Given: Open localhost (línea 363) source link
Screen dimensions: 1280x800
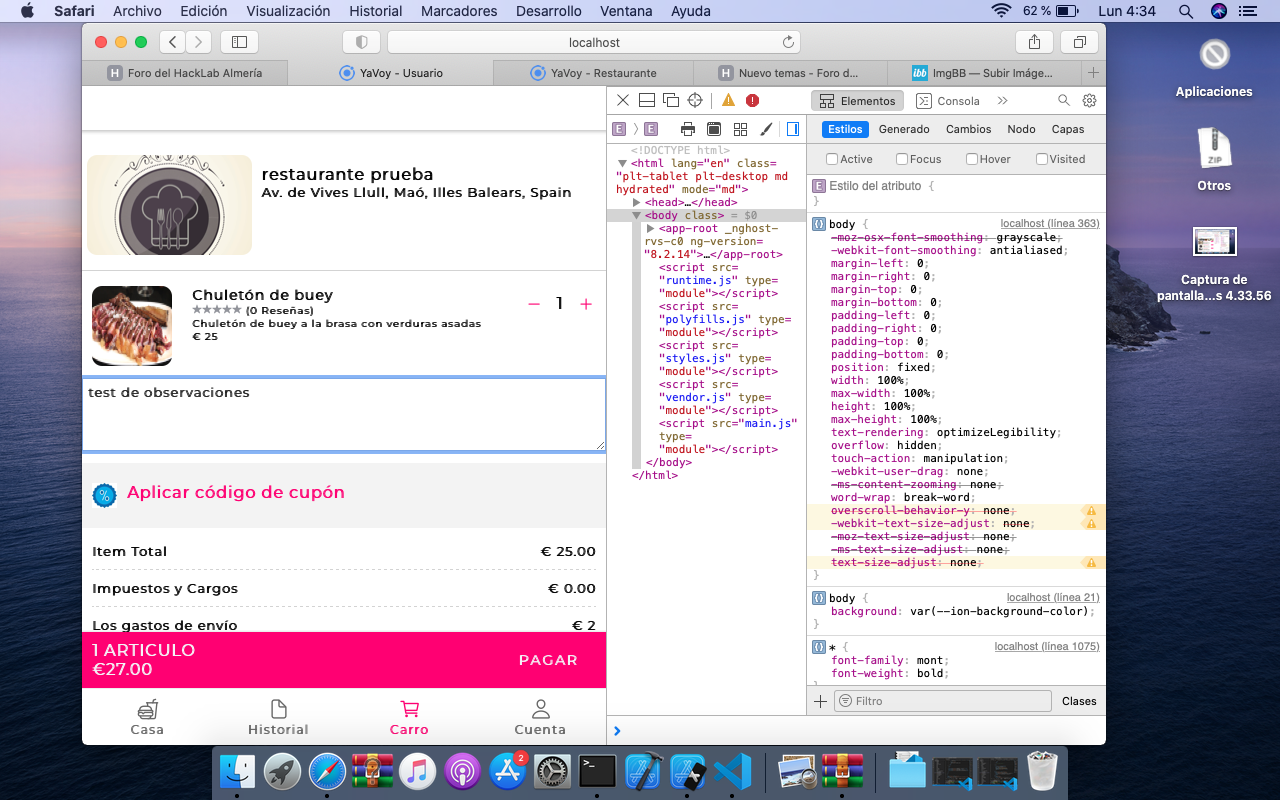Looking at the screenshot, I should pyautogui.click(x=1050, y=223).
